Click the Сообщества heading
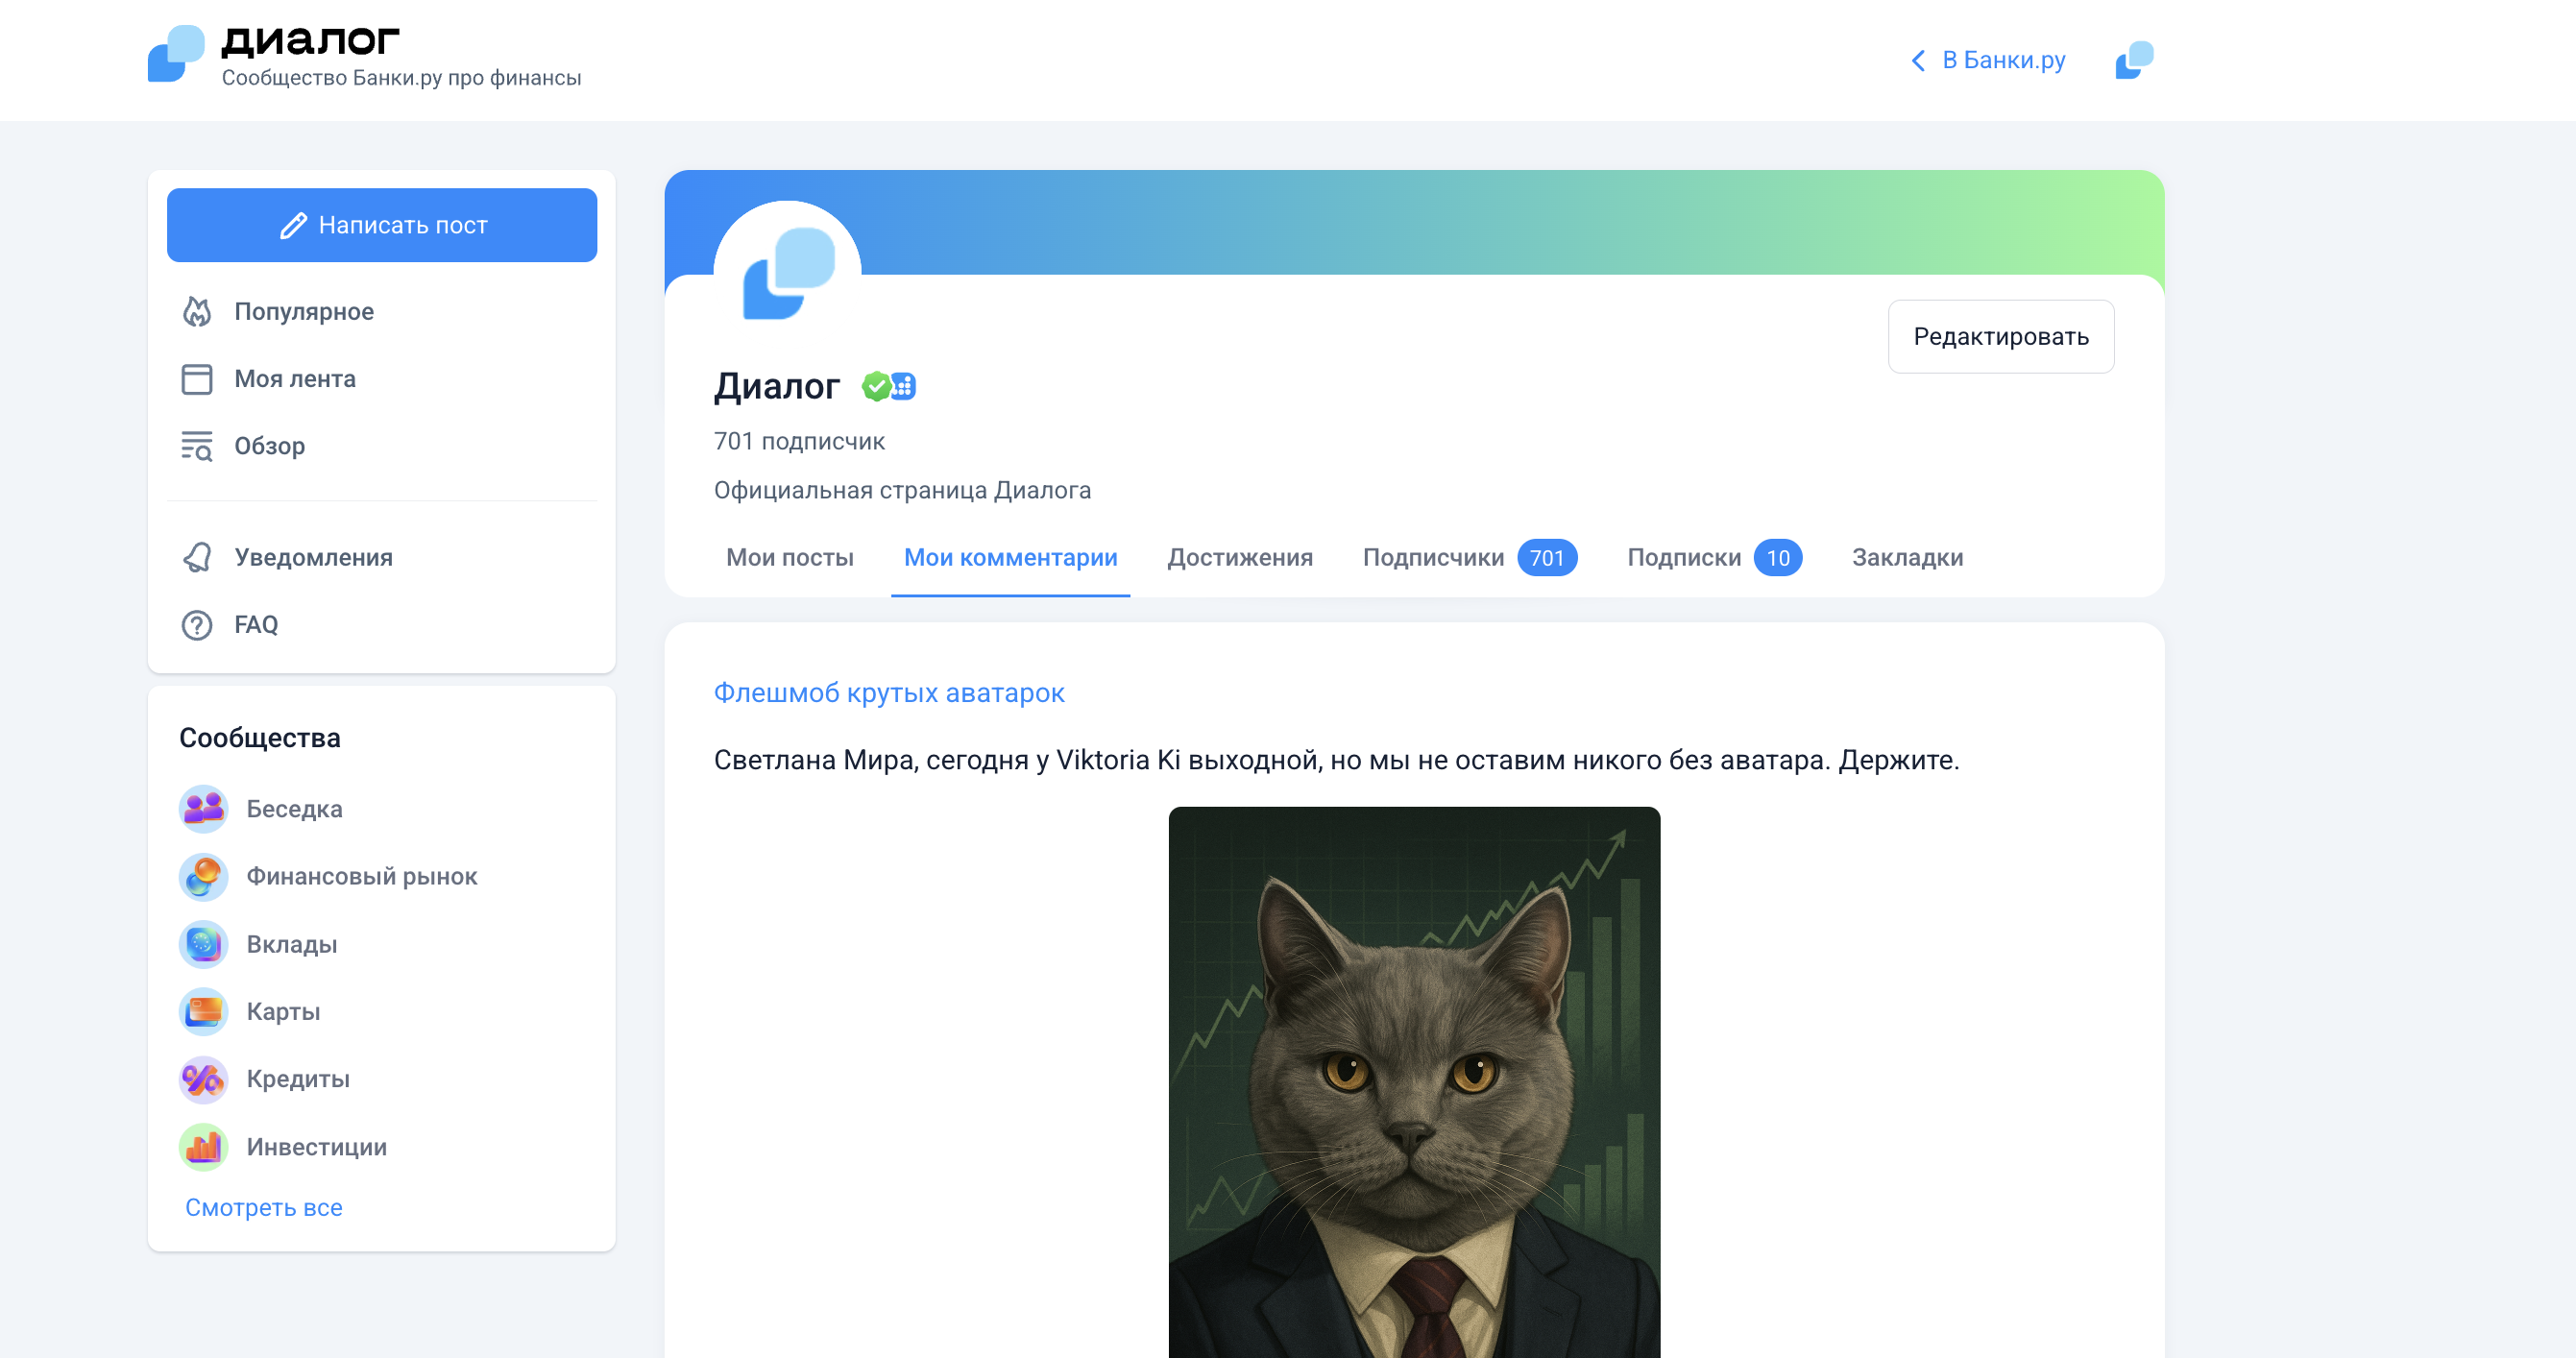The image size is (2576, 1358). 260,738
